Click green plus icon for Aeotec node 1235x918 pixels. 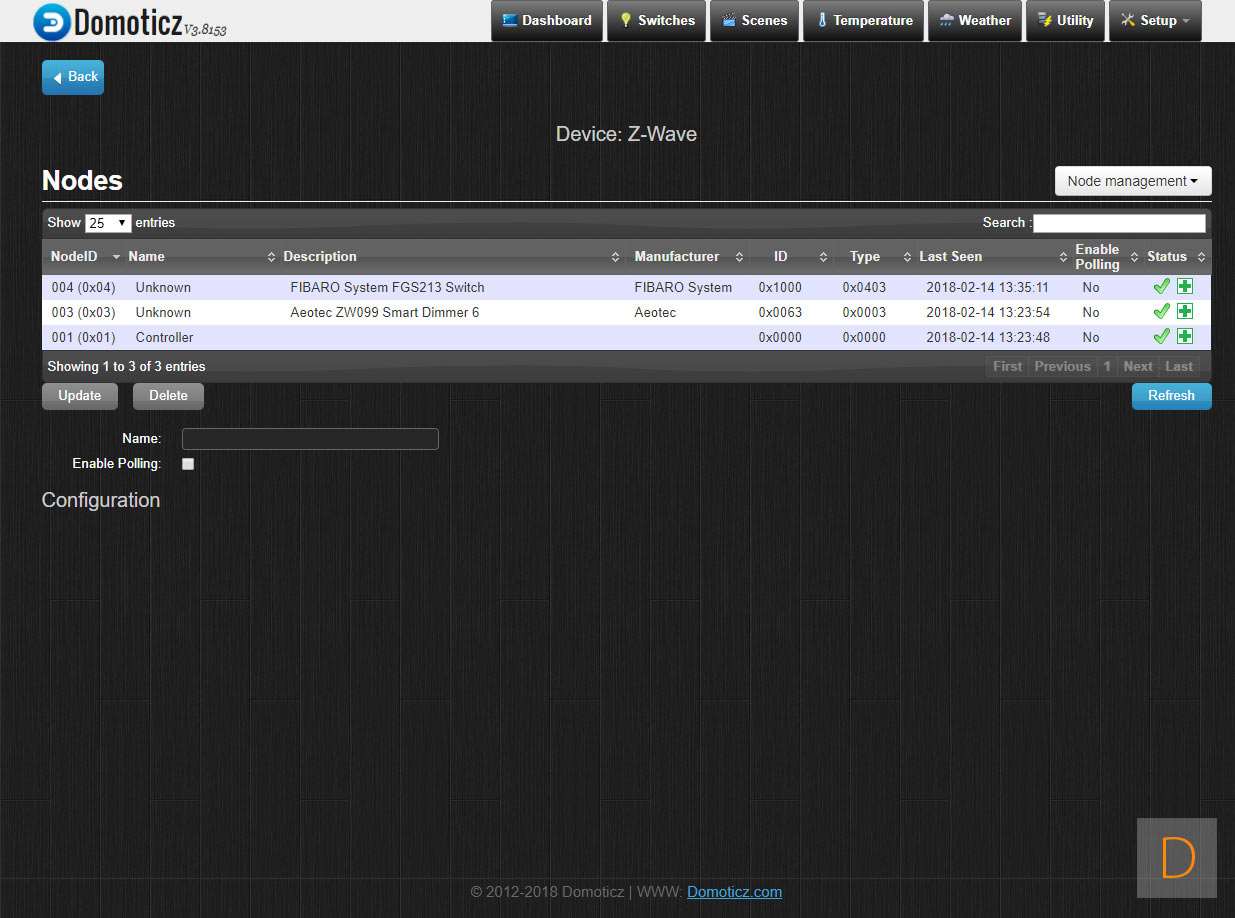[x=1185, y=311]
